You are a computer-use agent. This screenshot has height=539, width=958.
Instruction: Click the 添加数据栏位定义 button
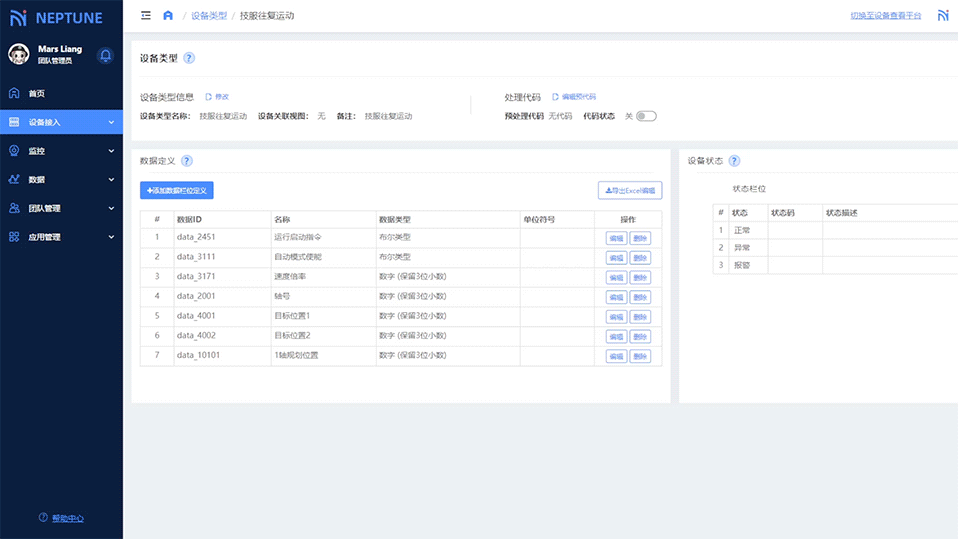coord(177,190)
